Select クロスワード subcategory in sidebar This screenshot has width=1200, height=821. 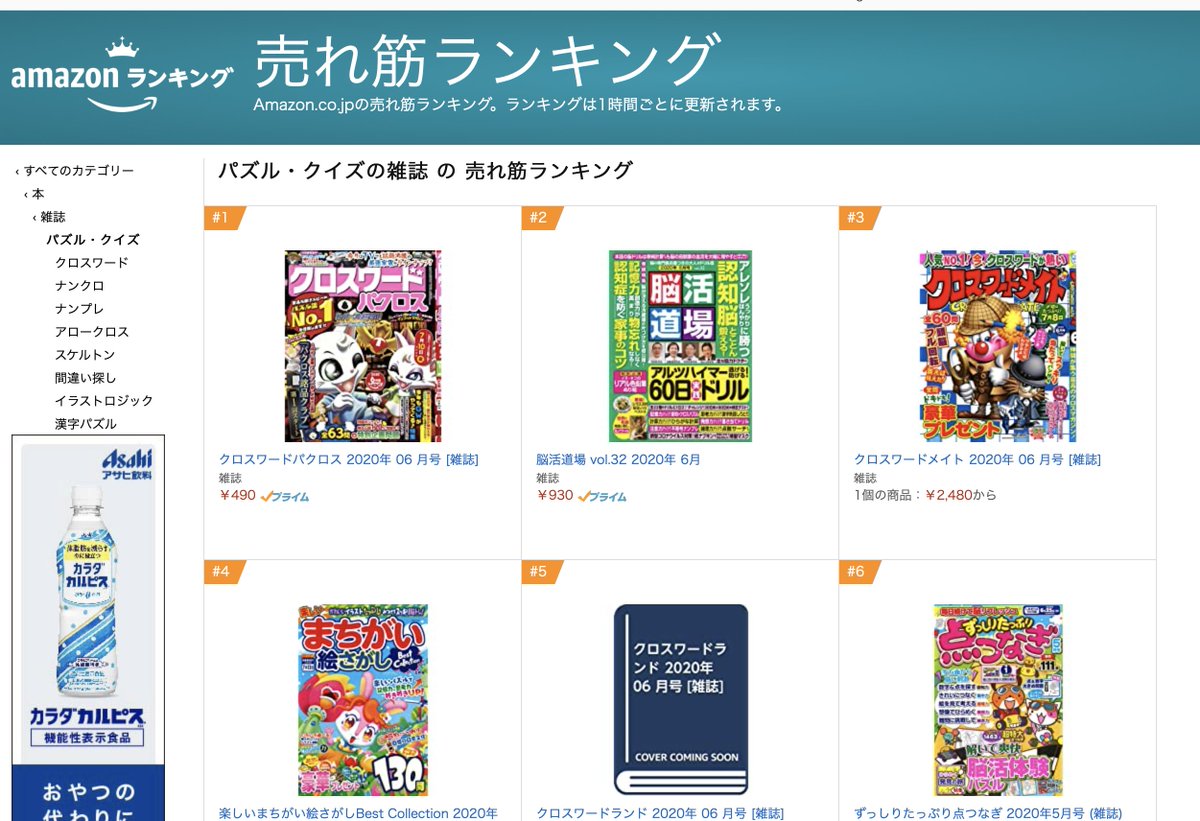[92, 263]
